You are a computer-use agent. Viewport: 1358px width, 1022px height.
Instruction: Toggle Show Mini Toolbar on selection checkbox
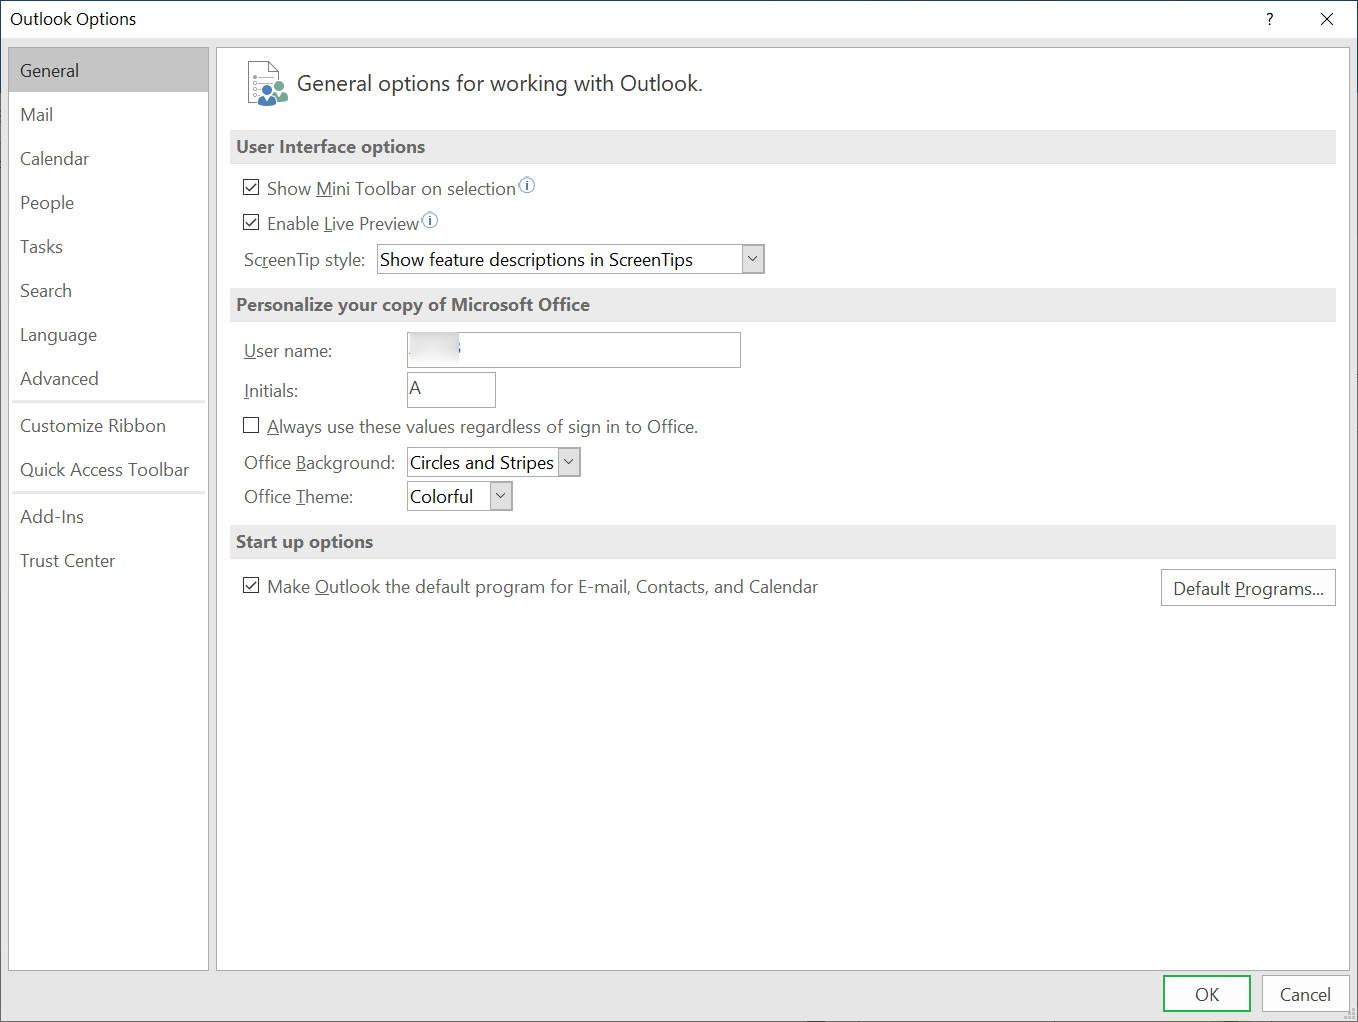click(251, 187)
